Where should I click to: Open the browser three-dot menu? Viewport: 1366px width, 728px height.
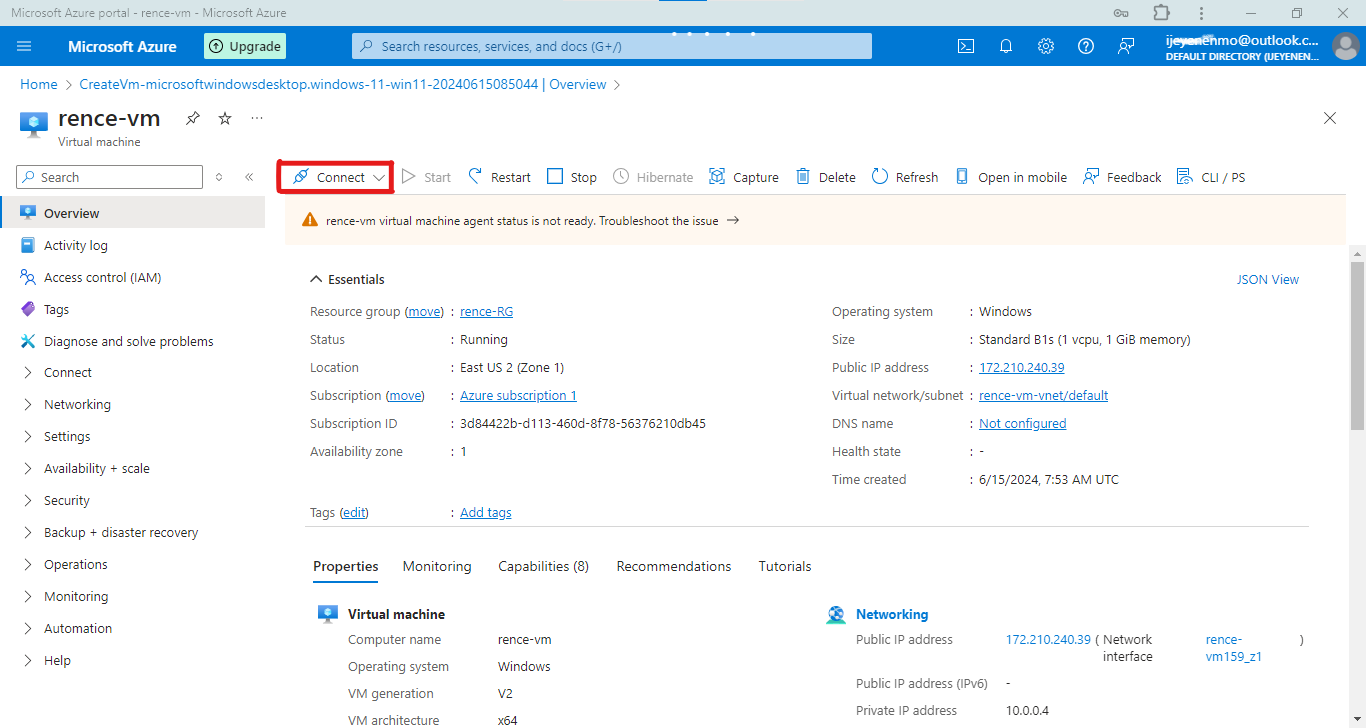coord(1200,12)
